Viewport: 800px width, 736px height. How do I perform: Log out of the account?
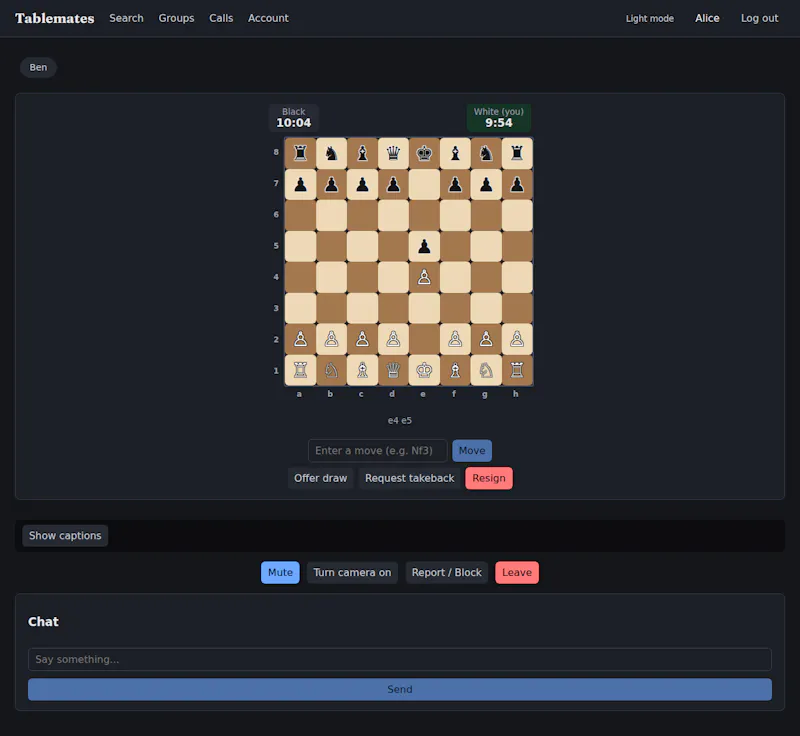[x=759, y=18]
